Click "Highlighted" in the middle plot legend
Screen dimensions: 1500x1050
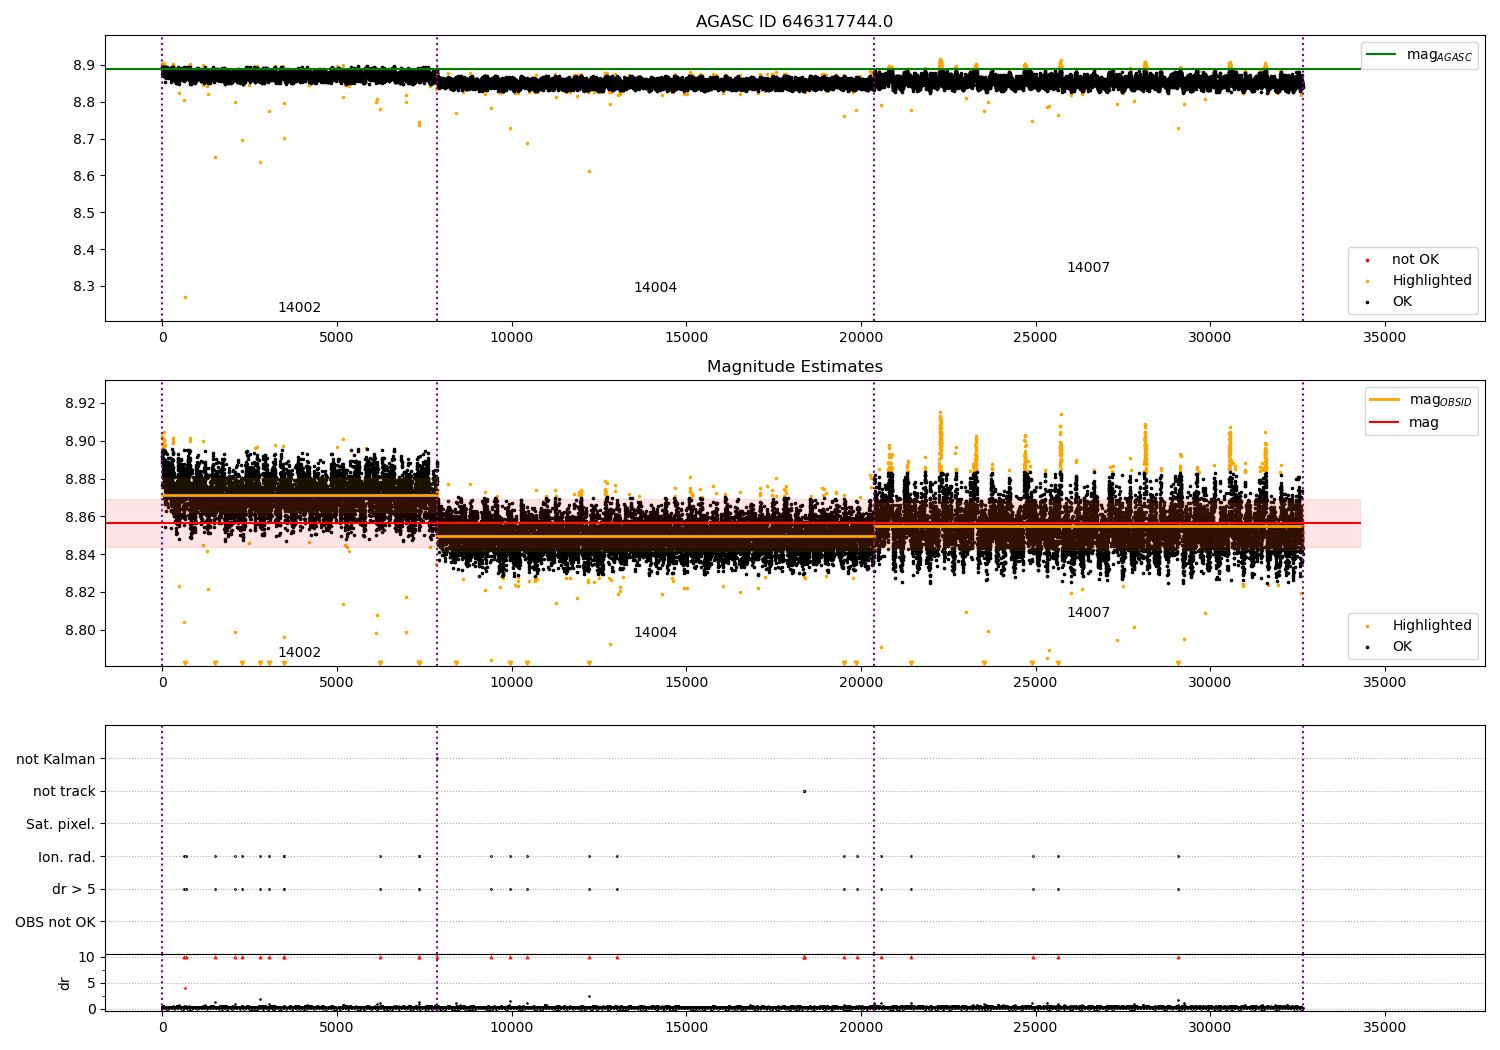pos(1420,626)
